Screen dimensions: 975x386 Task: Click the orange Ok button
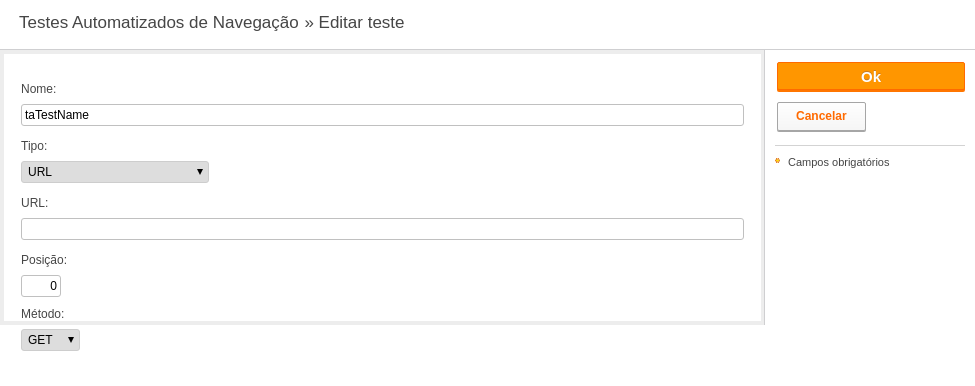871,77
